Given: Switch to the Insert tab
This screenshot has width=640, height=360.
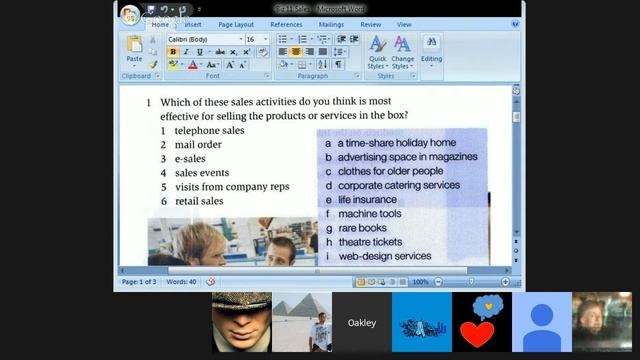Looking at the screenshot, I should coord(193,24).
